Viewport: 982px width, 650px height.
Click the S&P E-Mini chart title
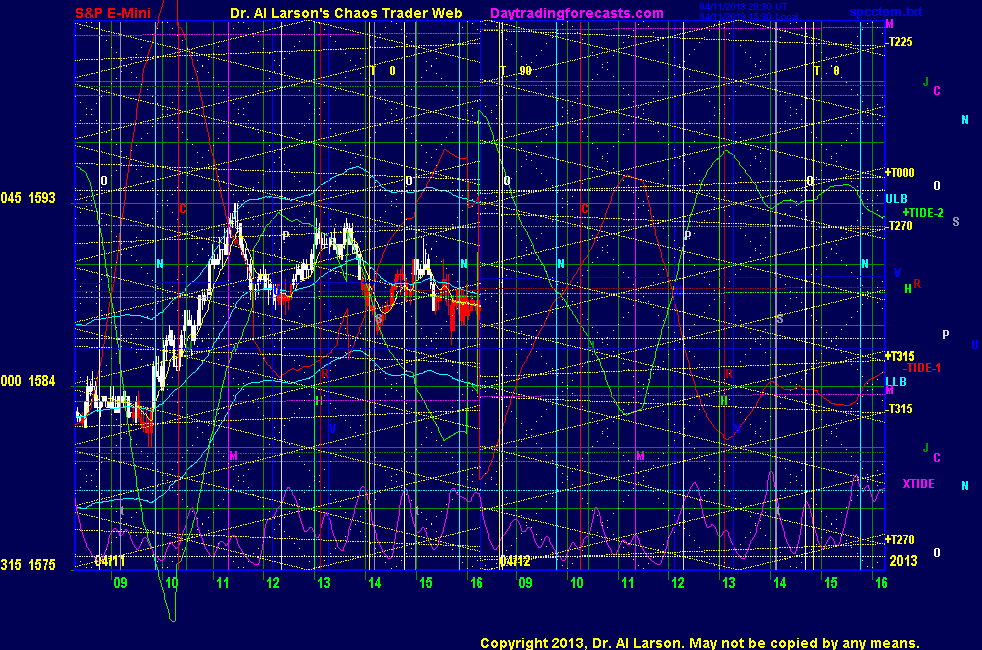(113, 13)
